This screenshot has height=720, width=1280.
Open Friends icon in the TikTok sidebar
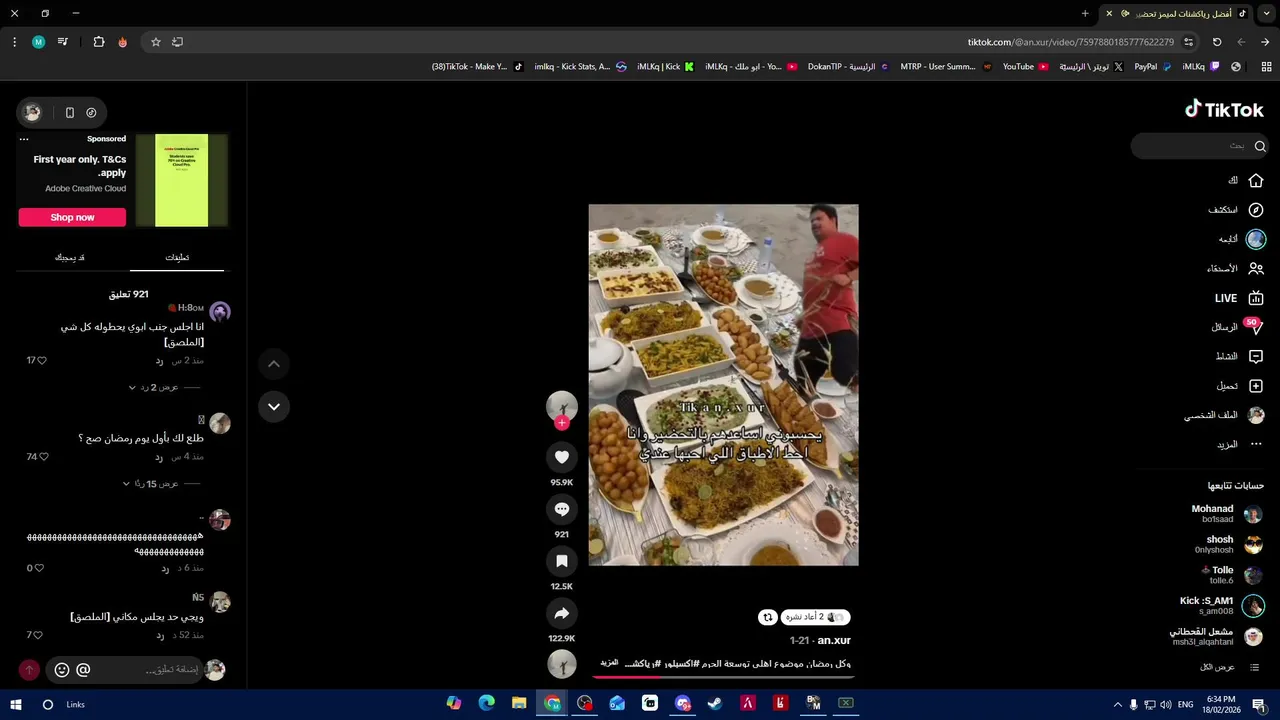click(1256, 268)
